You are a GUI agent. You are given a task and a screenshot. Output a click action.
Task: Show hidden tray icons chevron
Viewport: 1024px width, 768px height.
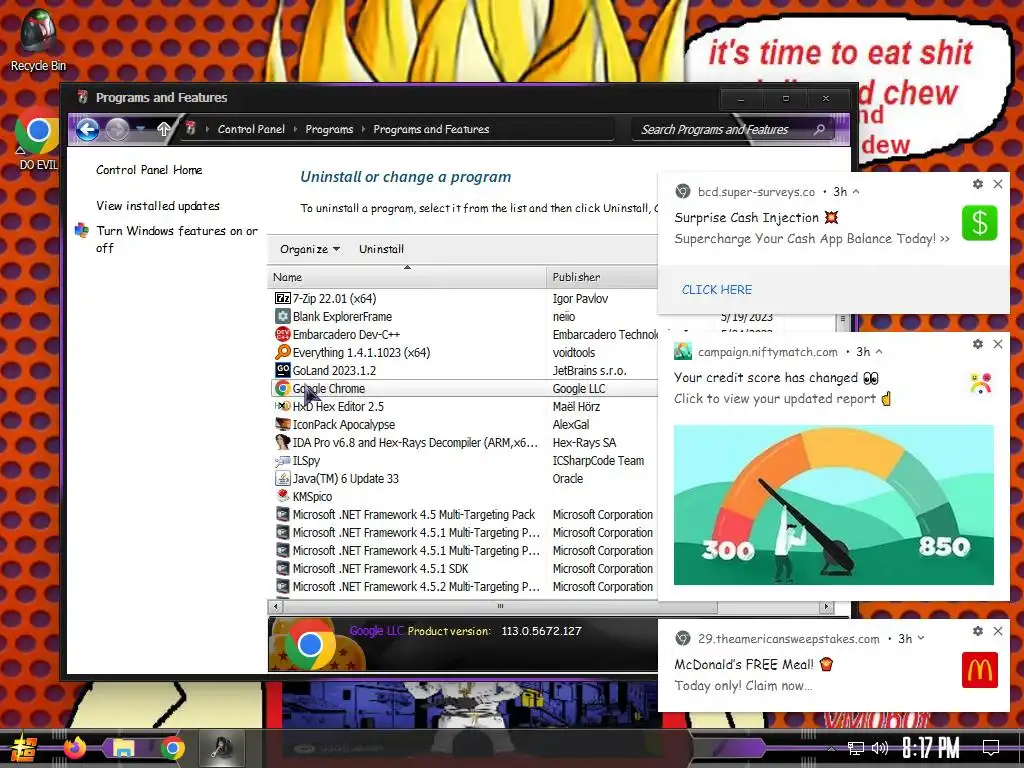click(831, 748)
